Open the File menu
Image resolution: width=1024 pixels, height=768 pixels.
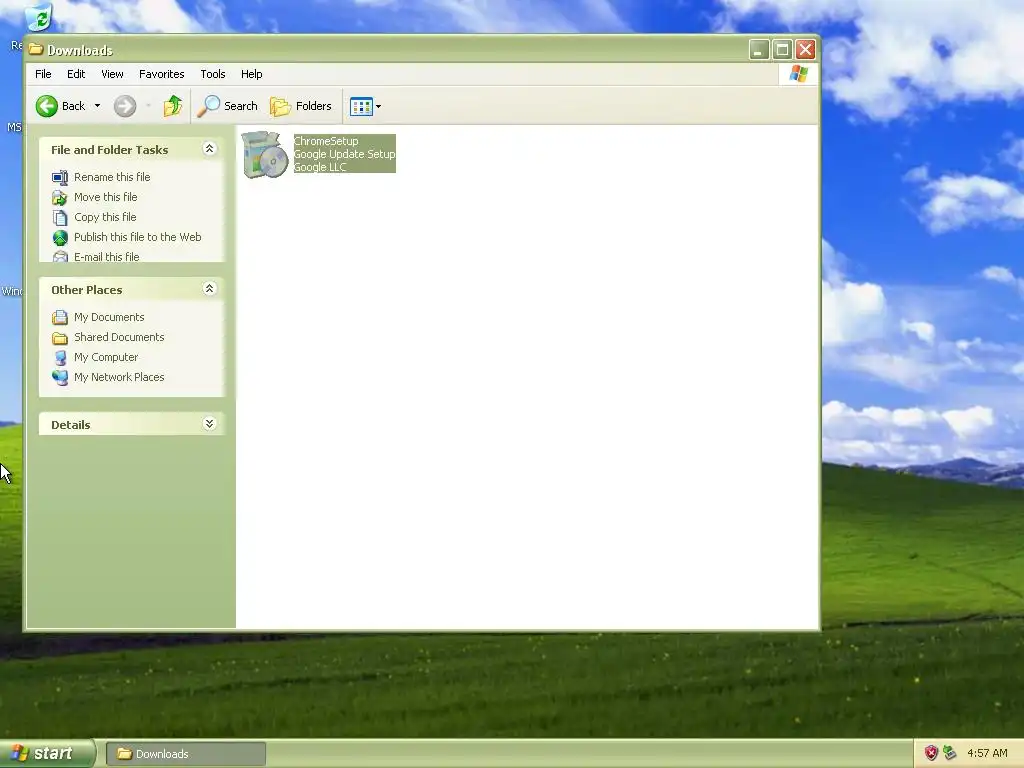click(43, 74)
